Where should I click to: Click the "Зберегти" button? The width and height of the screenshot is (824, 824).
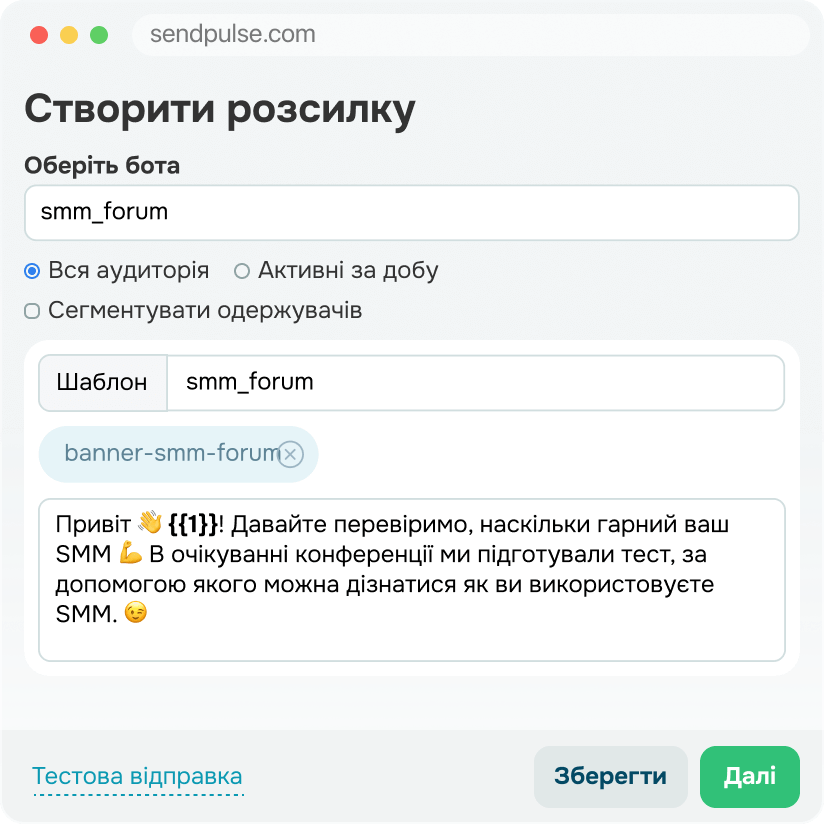(x=611, y=776)
